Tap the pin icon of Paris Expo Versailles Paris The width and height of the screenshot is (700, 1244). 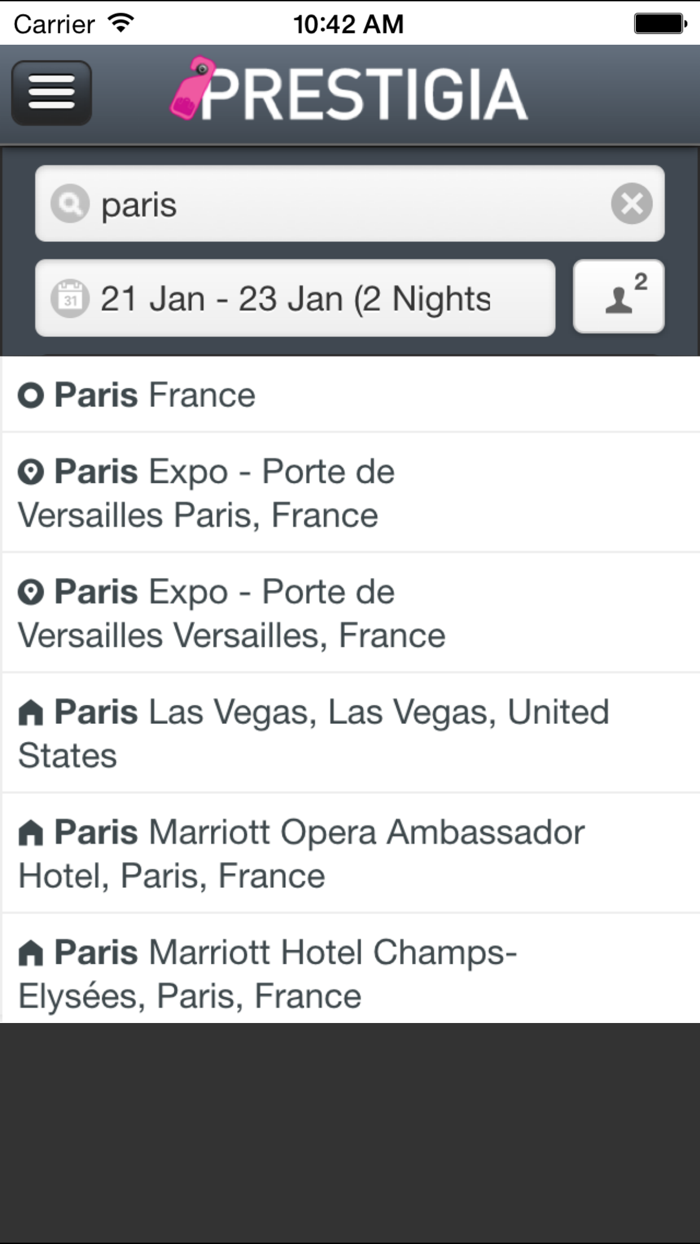pos(32,472)
